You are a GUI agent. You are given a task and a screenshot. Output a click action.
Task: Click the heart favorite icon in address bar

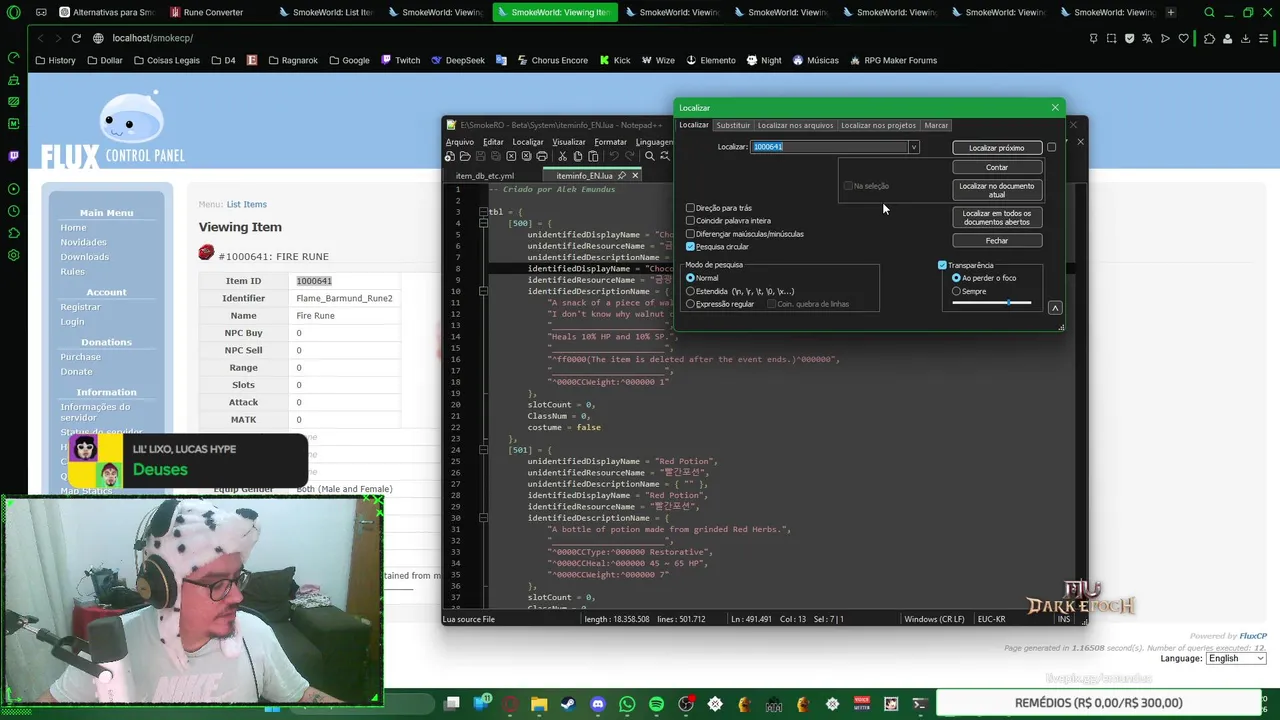(1184, 38)
